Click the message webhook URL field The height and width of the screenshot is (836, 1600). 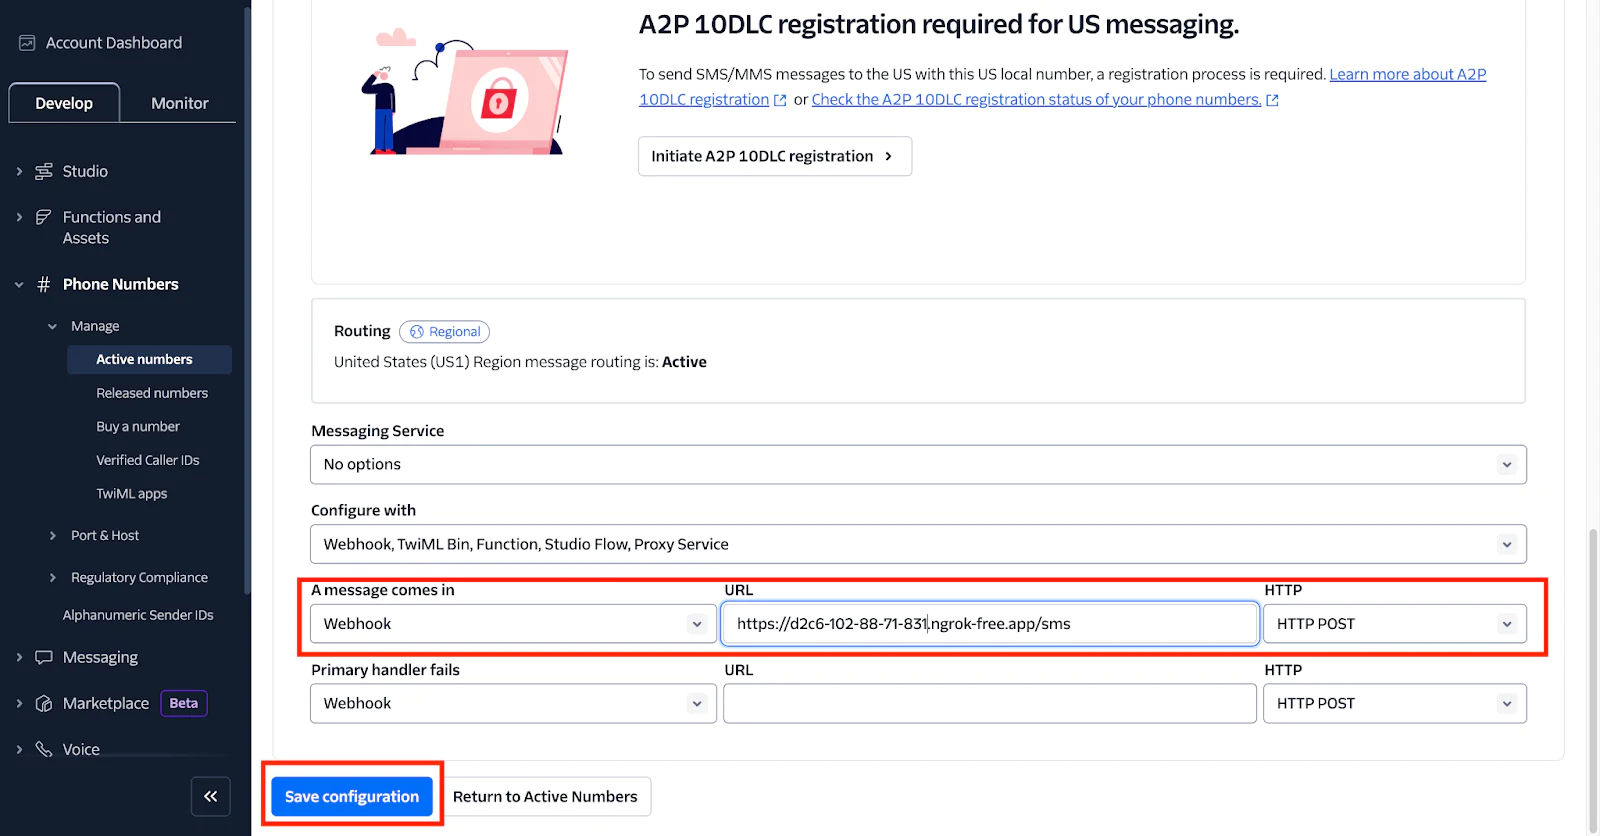point(990,624)
